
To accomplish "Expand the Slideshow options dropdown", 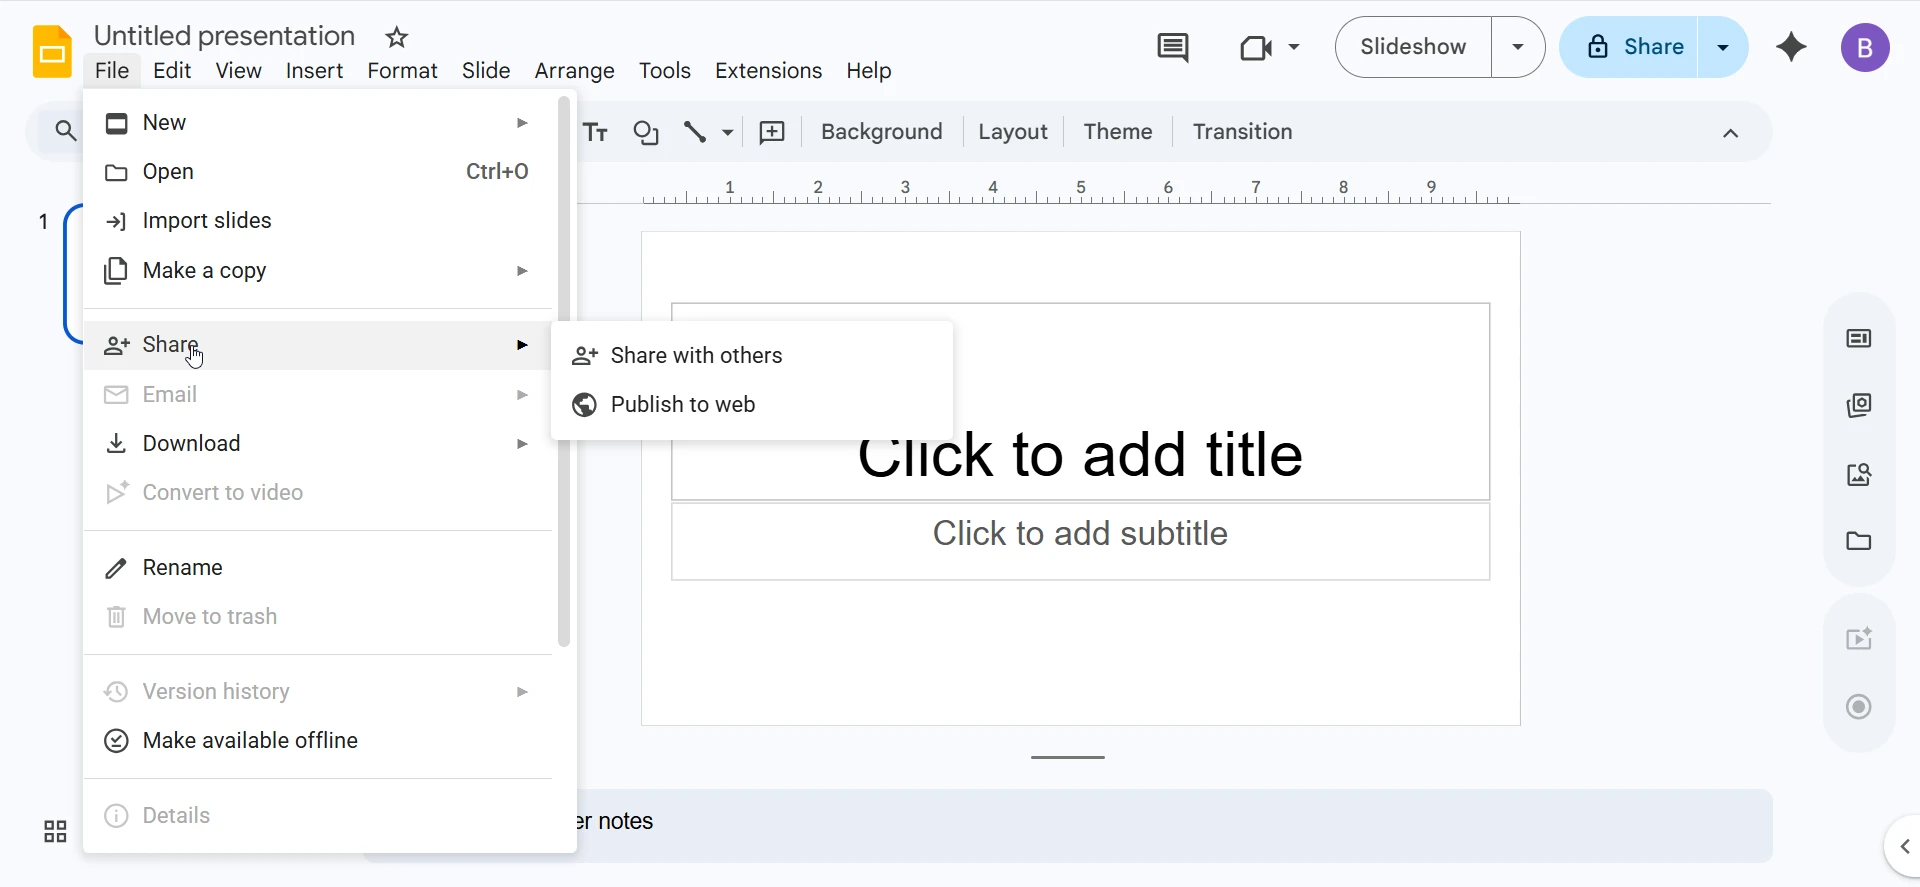I will pyautogui.click(x=1518, y=47).
